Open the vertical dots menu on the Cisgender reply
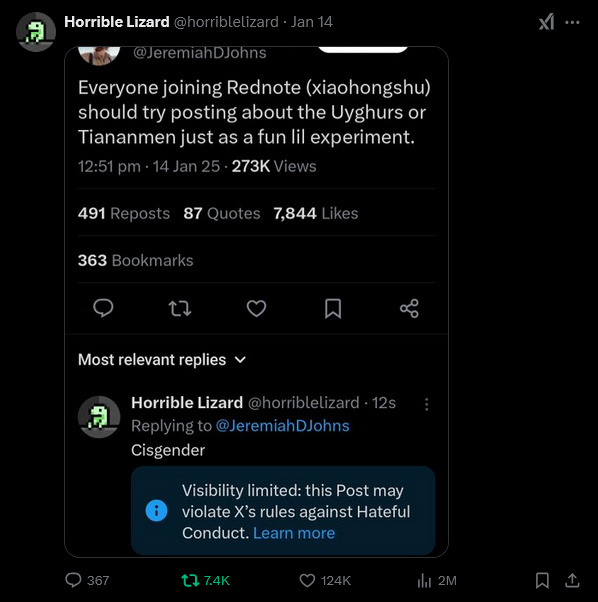598x602 pixels. tap(426, 404)
